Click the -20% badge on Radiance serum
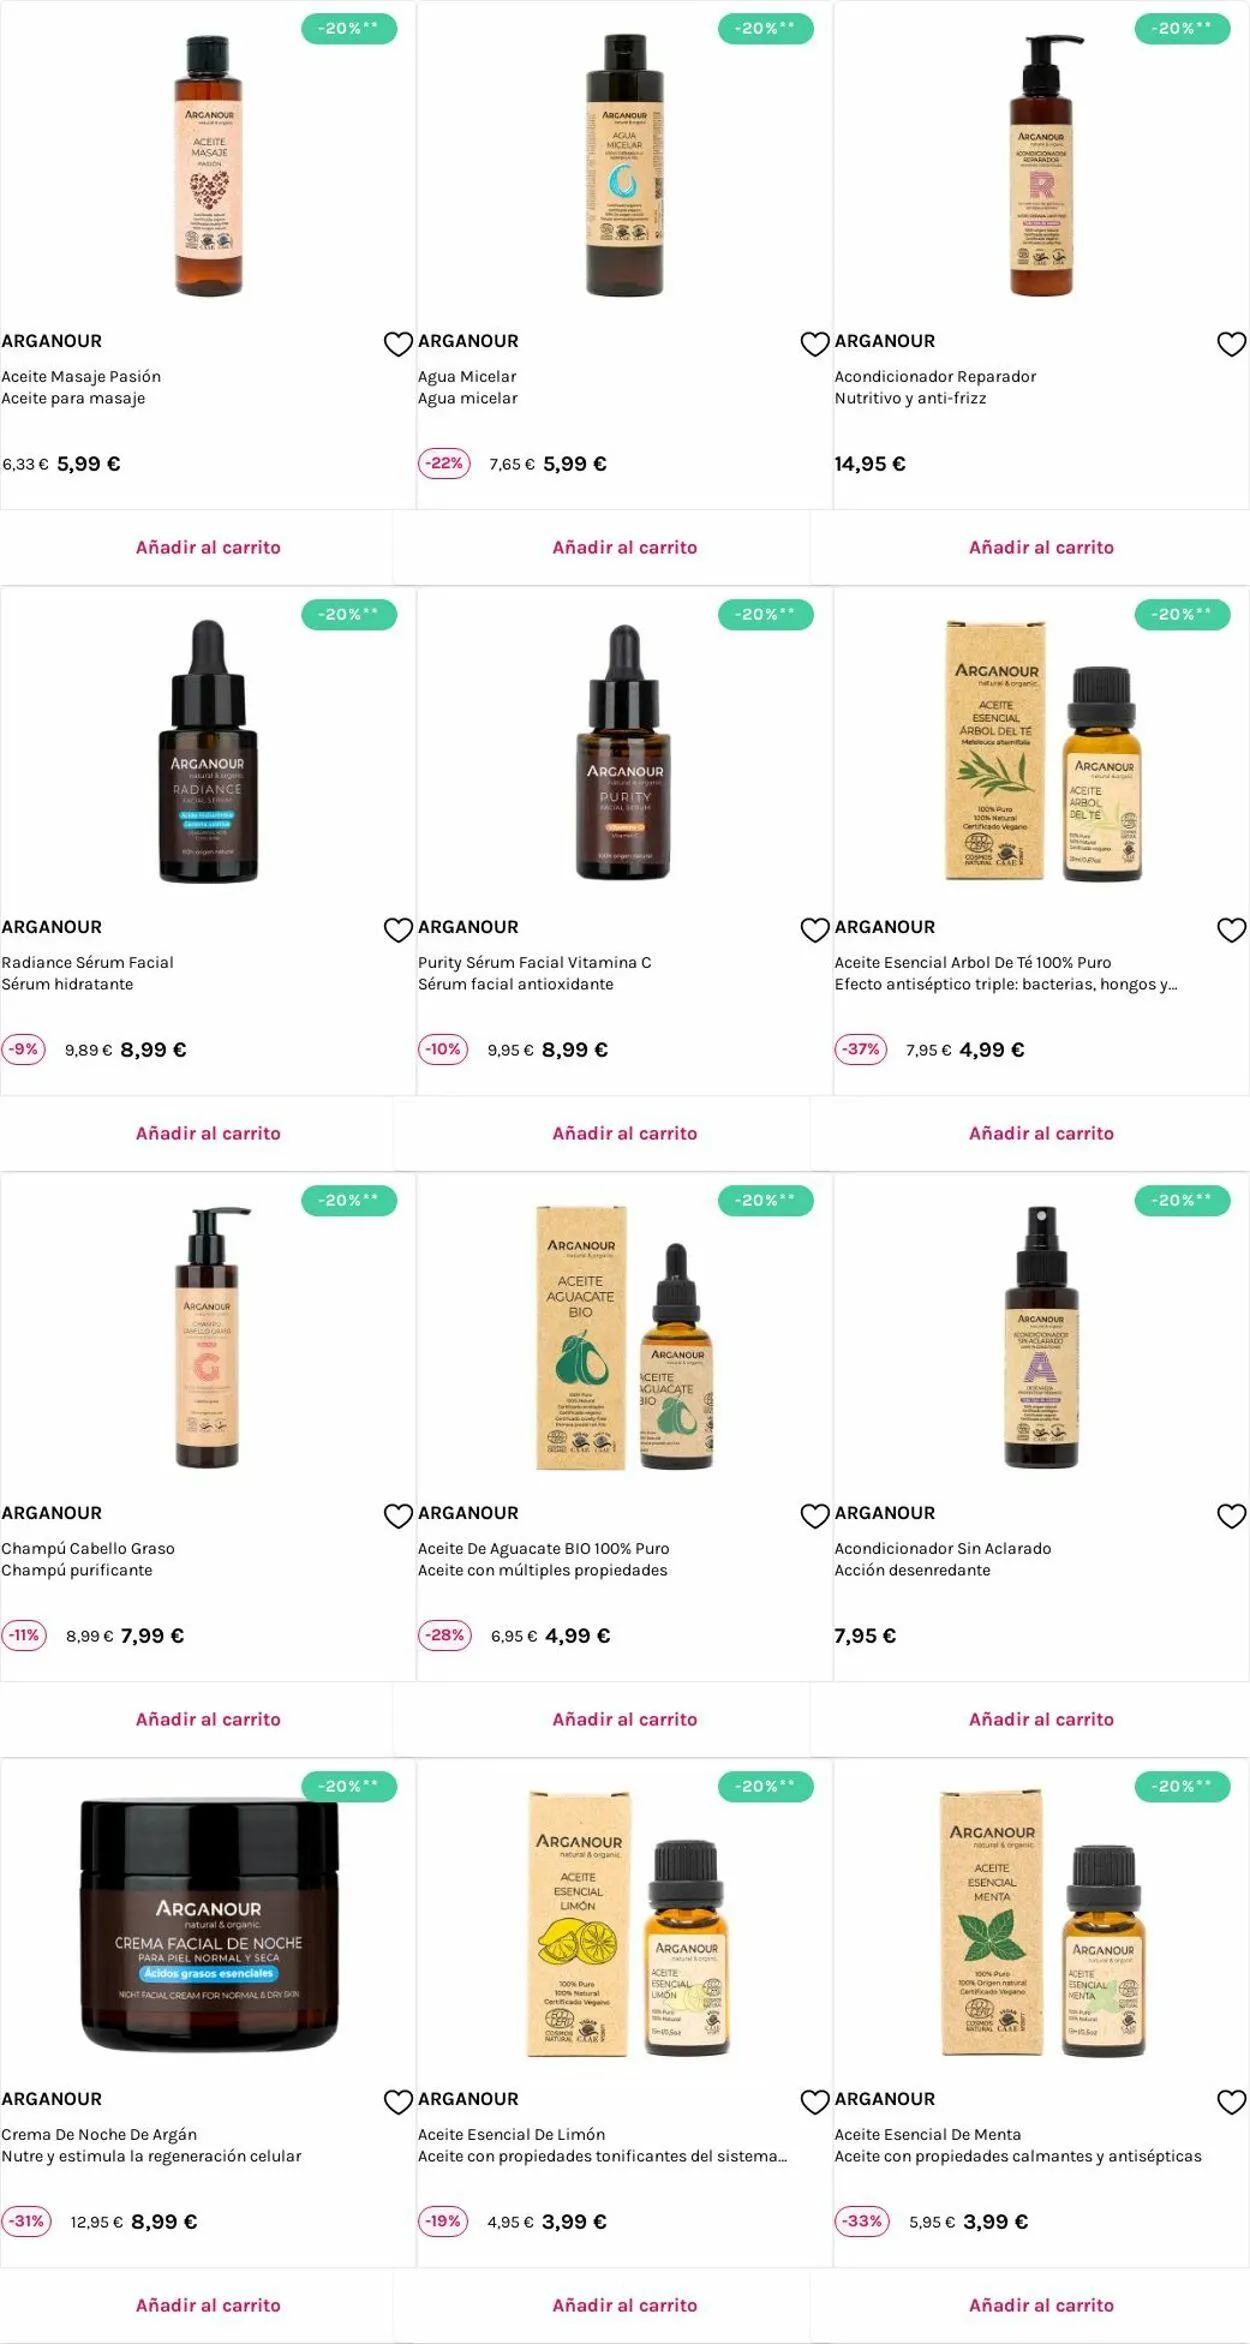The image size is (1250, 2344). 349,615
